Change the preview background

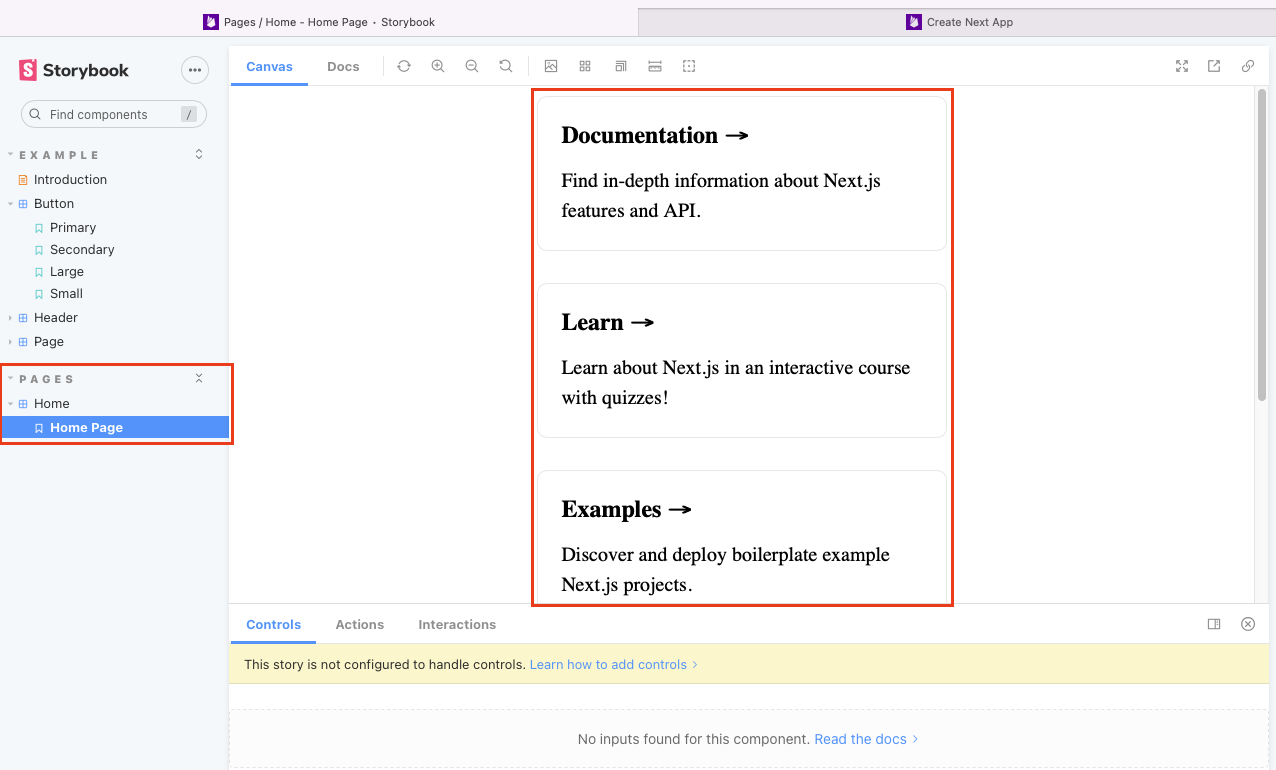pos(551,66)
